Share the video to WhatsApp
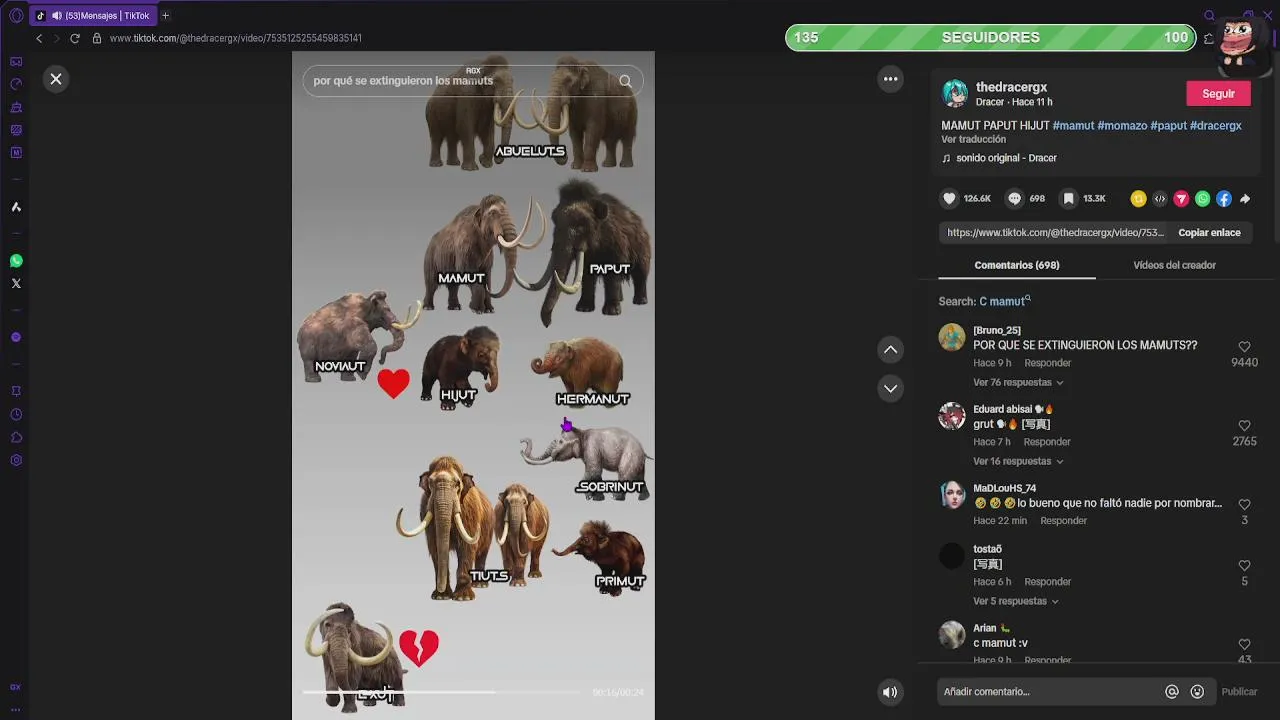1280x720 pixels. pos(1202,199)
